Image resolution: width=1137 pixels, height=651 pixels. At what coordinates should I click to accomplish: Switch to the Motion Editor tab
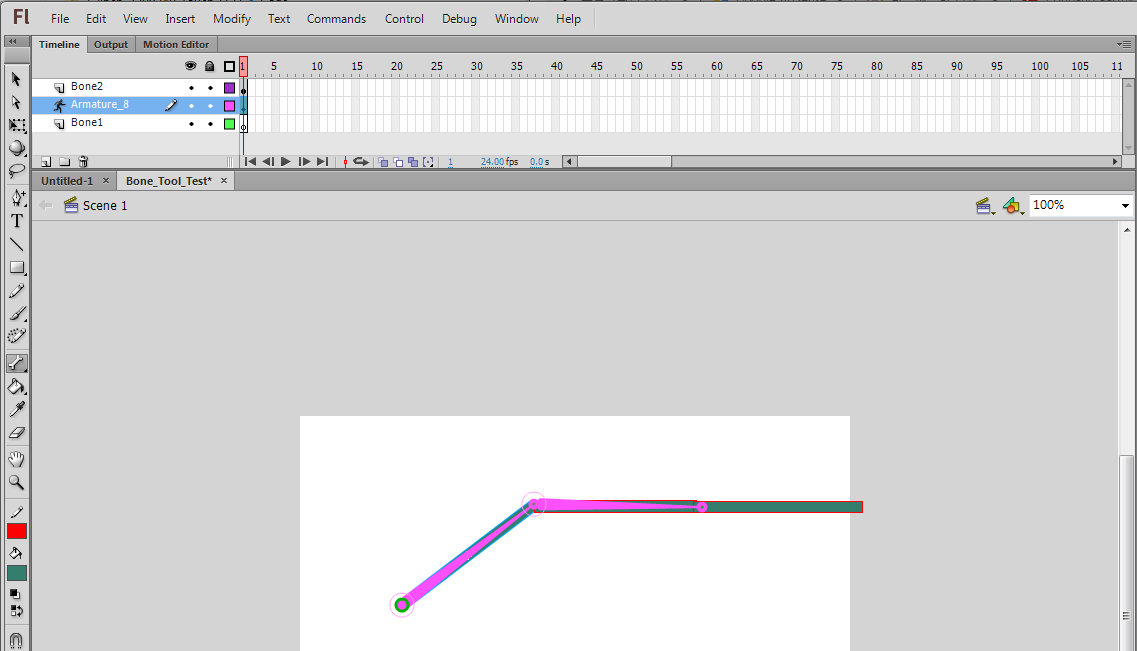click(175, 44)
